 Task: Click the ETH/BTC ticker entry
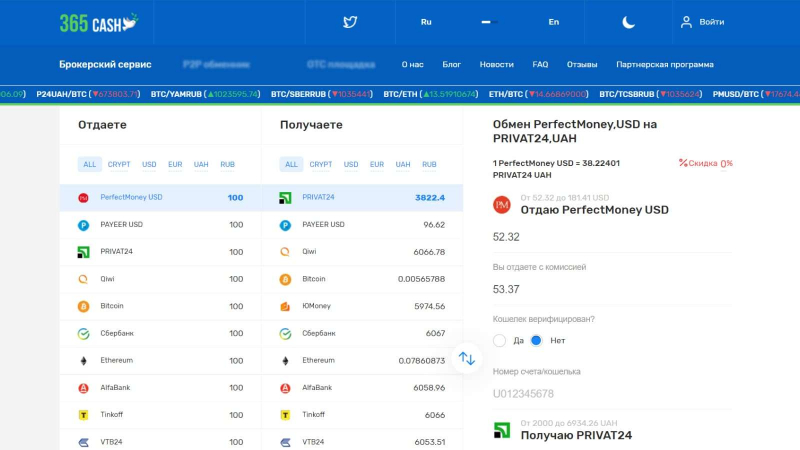point(539,94)
